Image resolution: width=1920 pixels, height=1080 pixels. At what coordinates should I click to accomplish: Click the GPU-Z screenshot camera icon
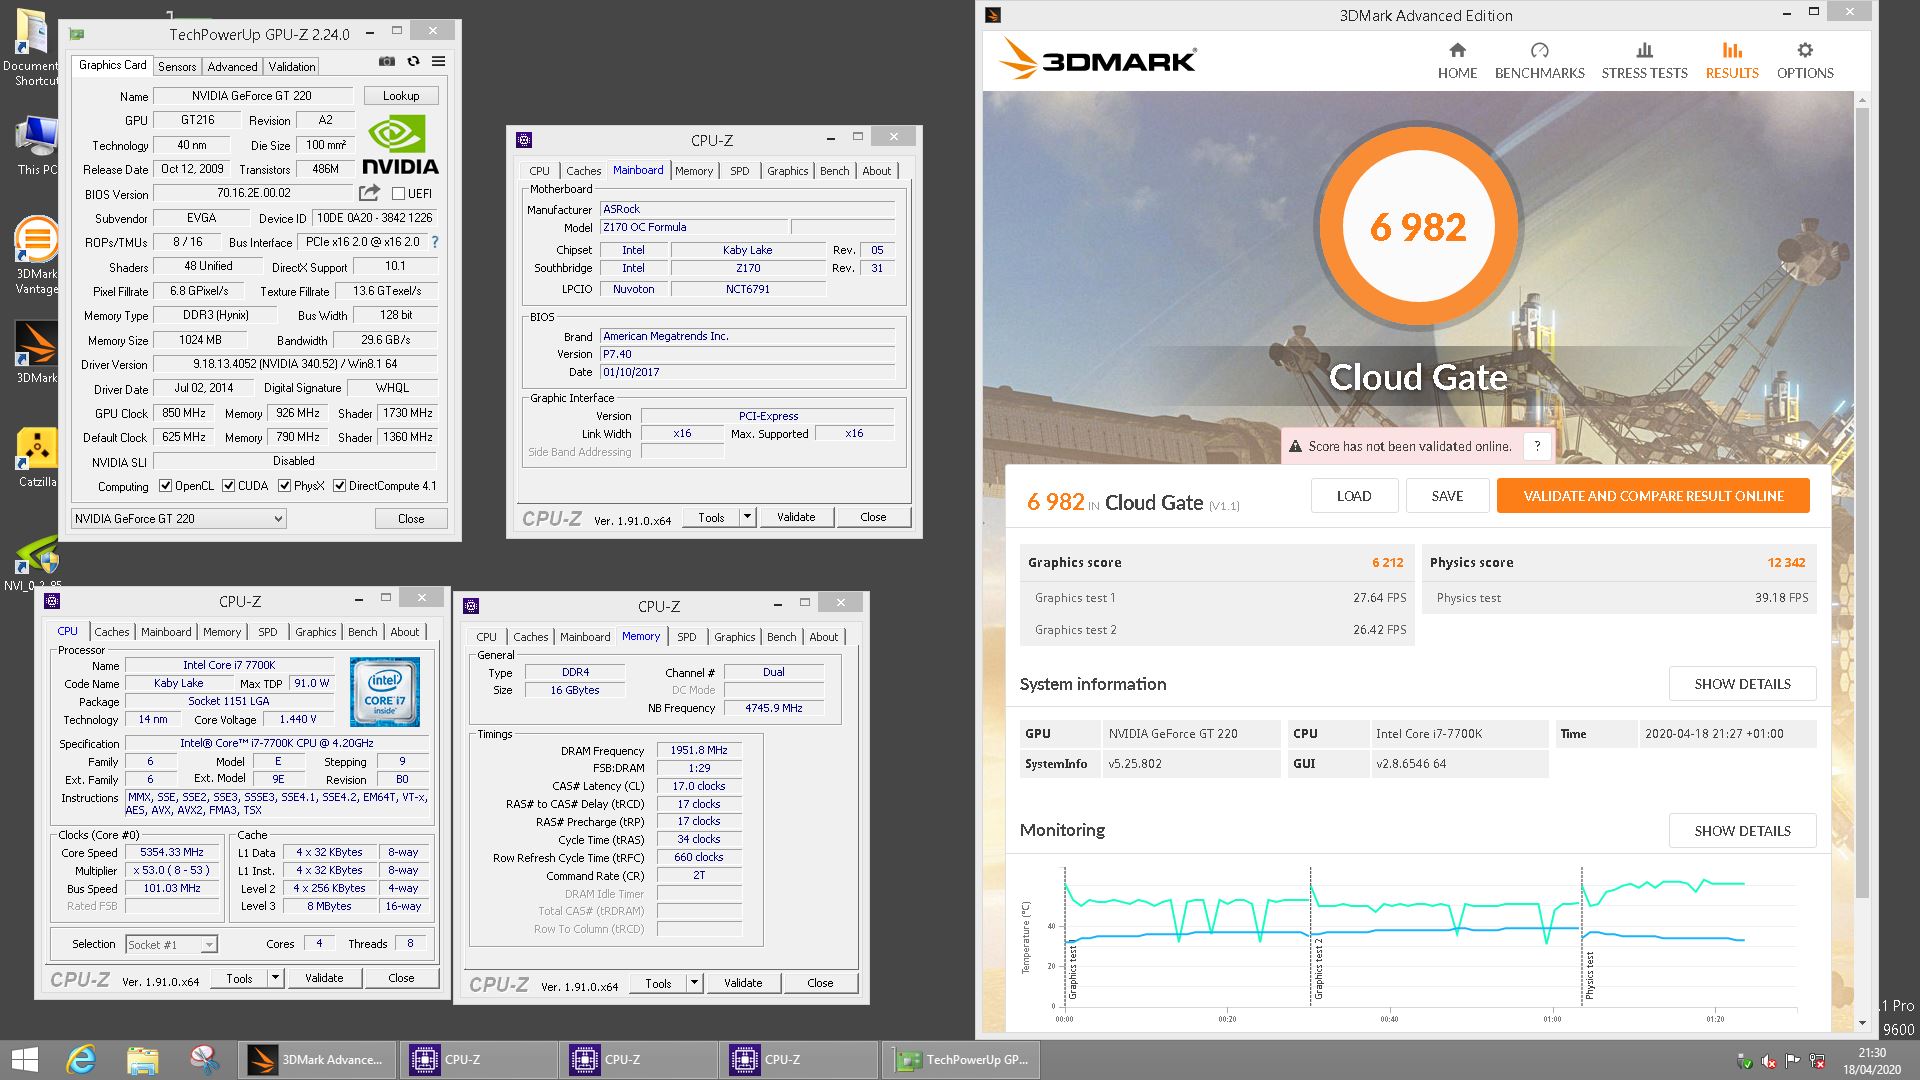387,61
